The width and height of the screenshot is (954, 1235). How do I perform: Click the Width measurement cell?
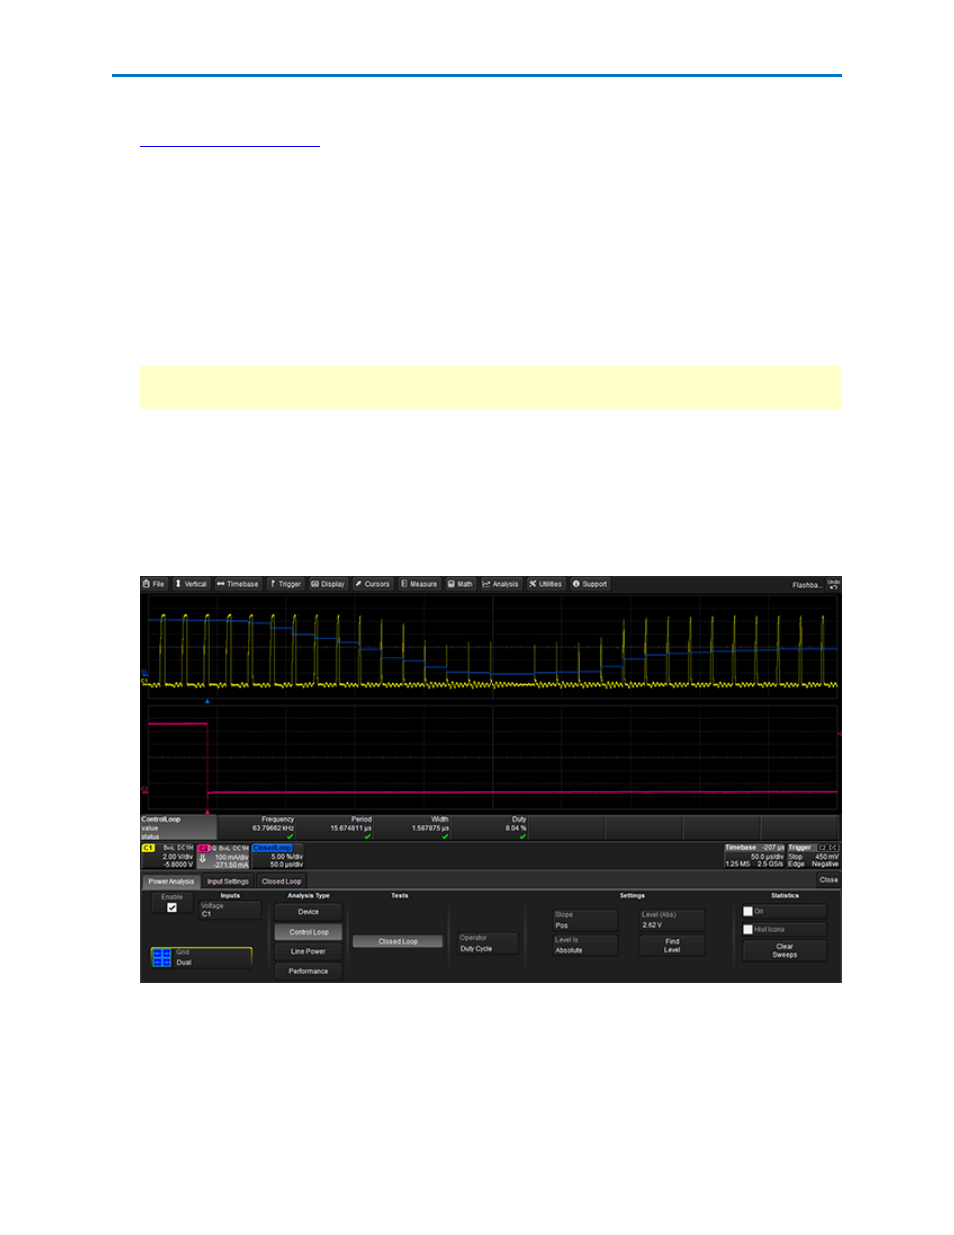pos(413,827)
